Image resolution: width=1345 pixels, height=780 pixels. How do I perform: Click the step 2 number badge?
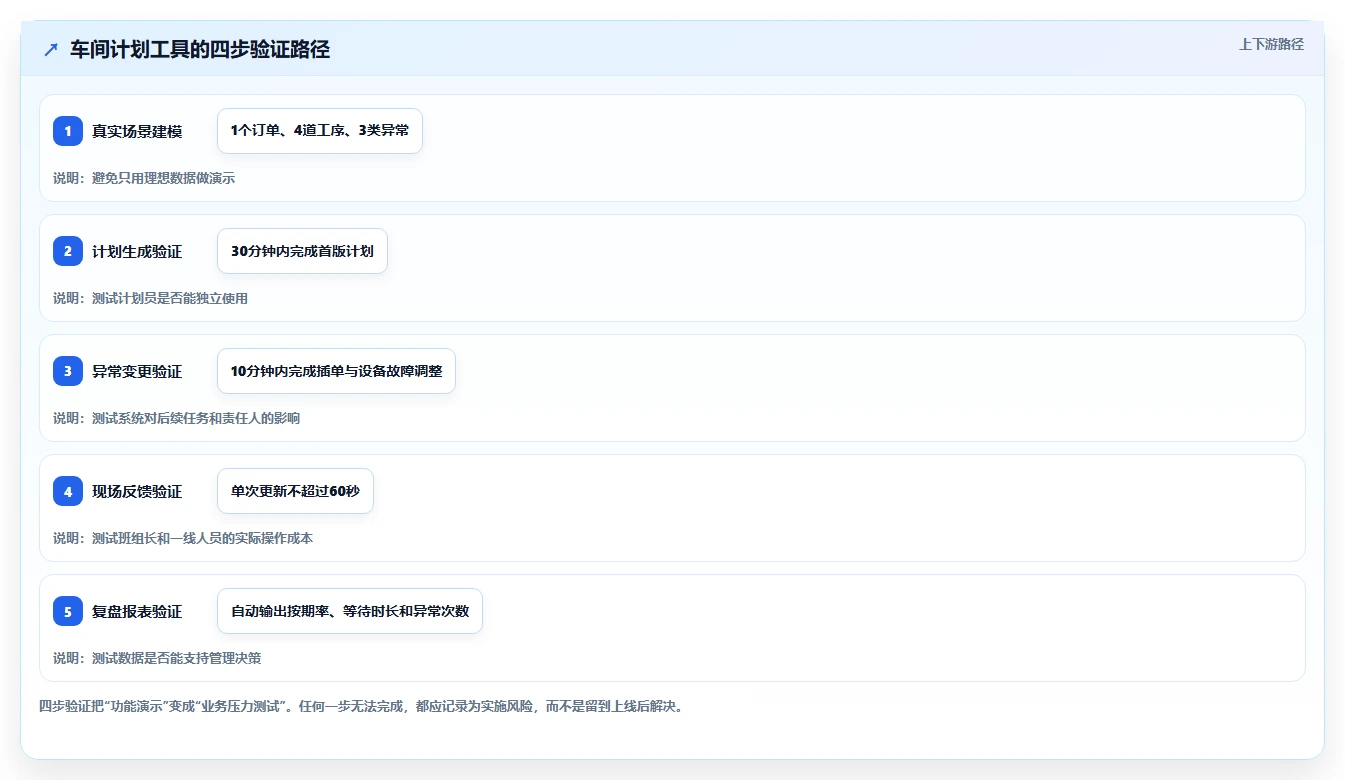pos(68,251)
